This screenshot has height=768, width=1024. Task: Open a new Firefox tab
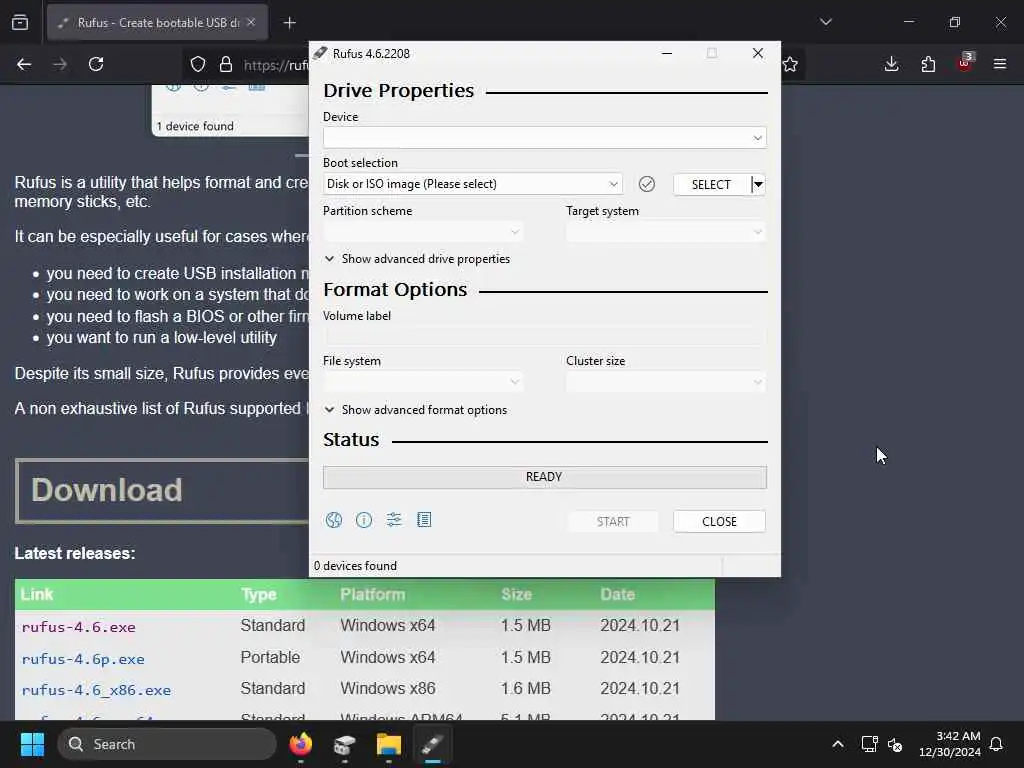(x=289, y=23)
